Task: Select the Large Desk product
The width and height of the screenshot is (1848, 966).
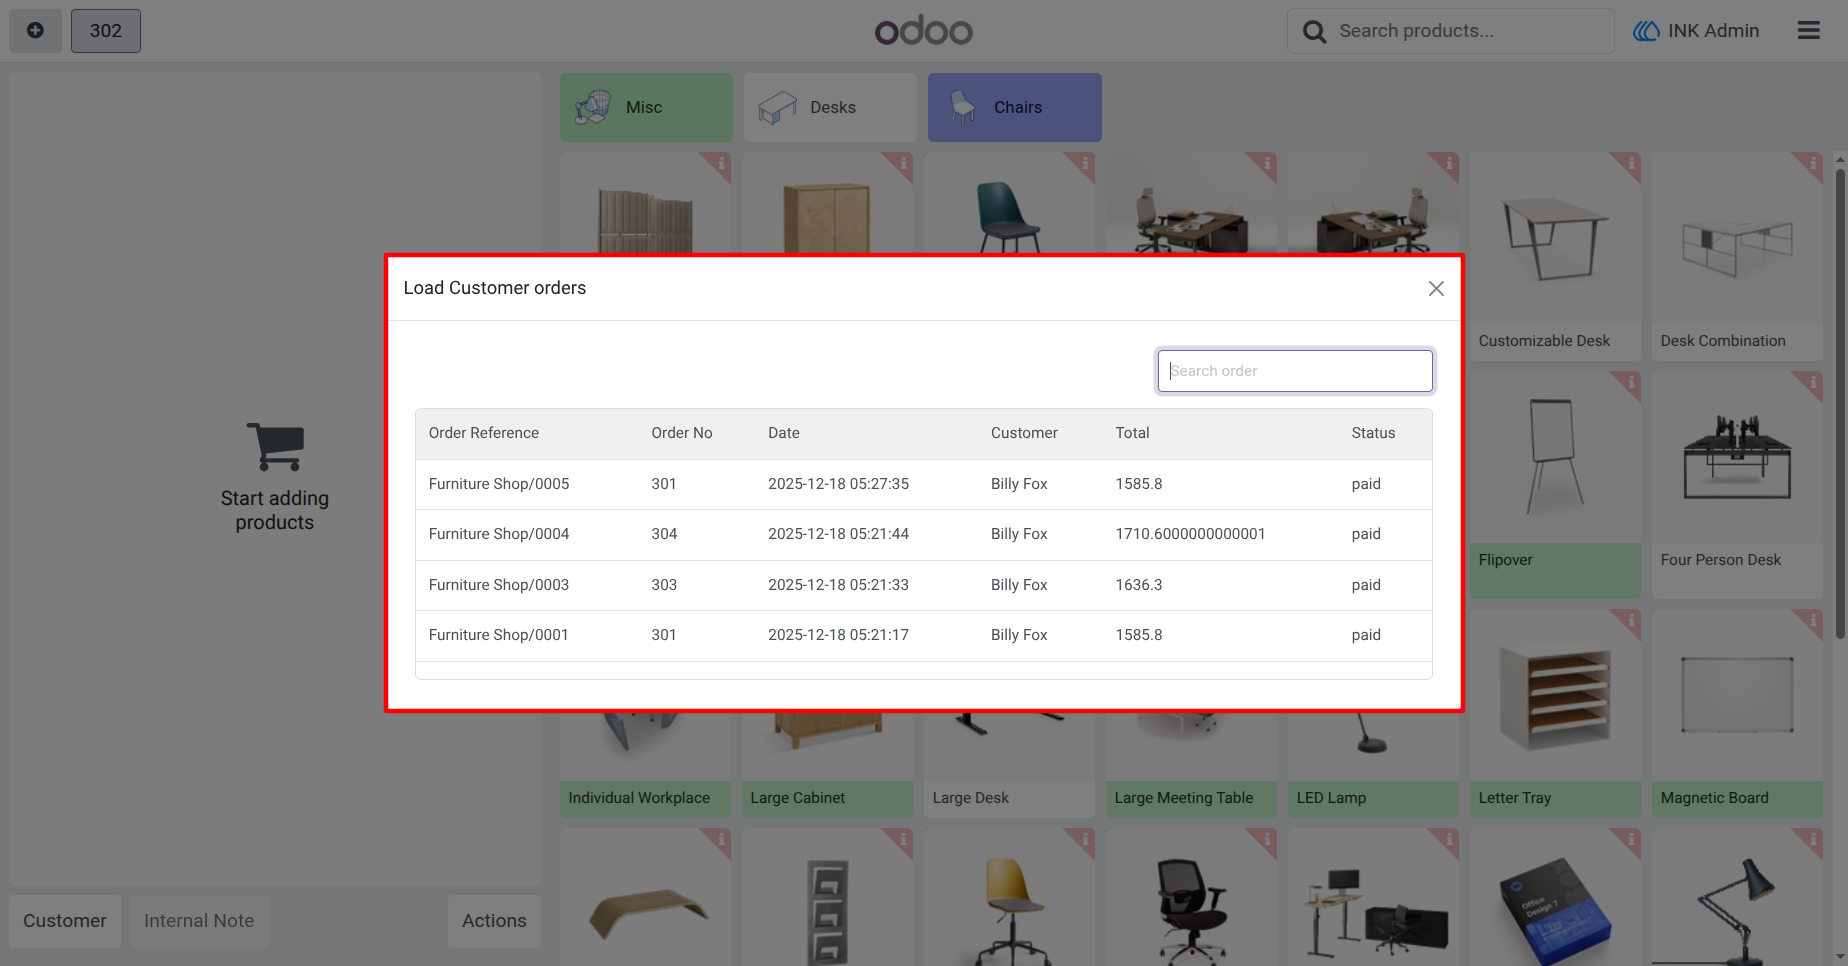Action: [1009, 765]
